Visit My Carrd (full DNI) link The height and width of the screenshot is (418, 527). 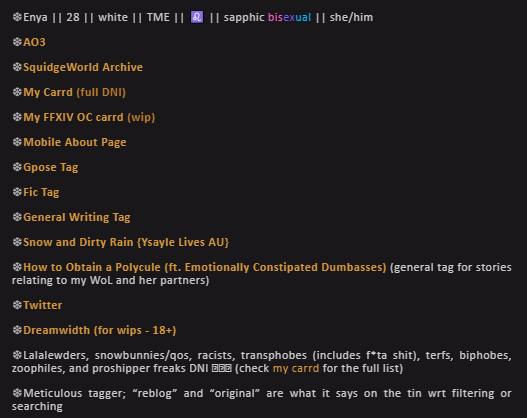tap(74, 92)
